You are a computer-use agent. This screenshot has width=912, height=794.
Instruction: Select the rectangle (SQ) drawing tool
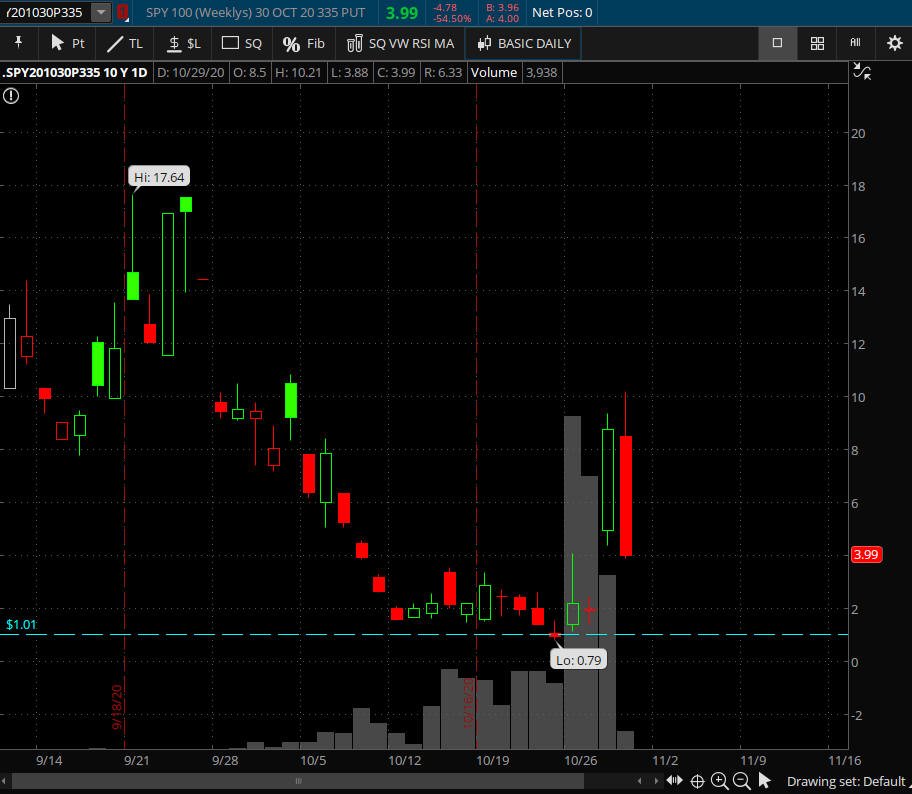click(241, 43)
